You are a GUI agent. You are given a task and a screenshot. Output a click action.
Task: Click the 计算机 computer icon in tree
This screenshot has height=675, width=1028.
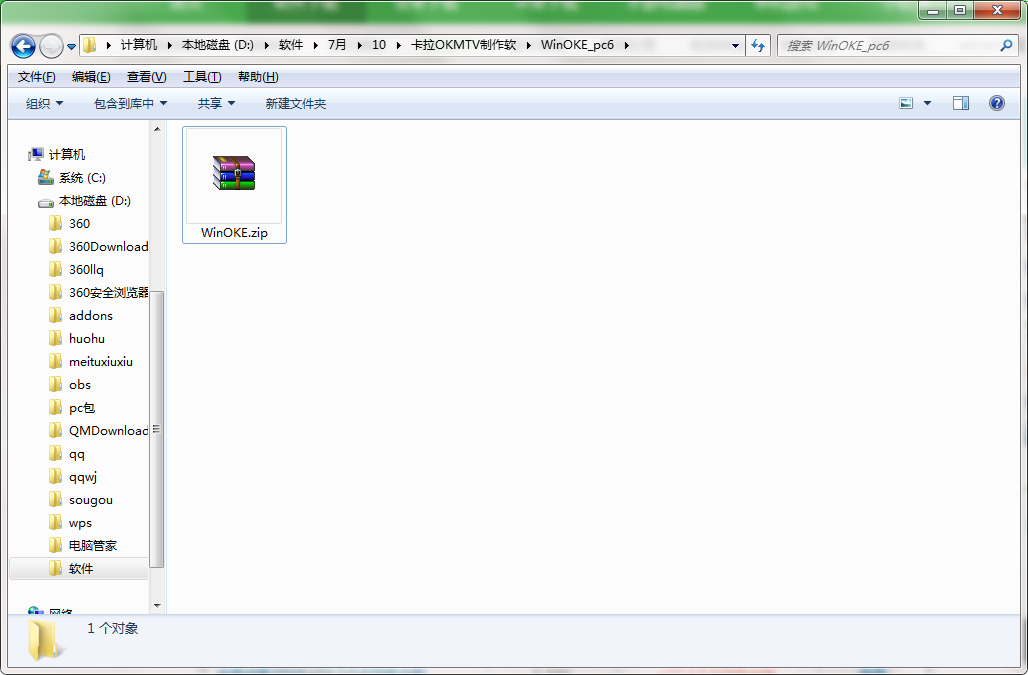tap(35, 155)
